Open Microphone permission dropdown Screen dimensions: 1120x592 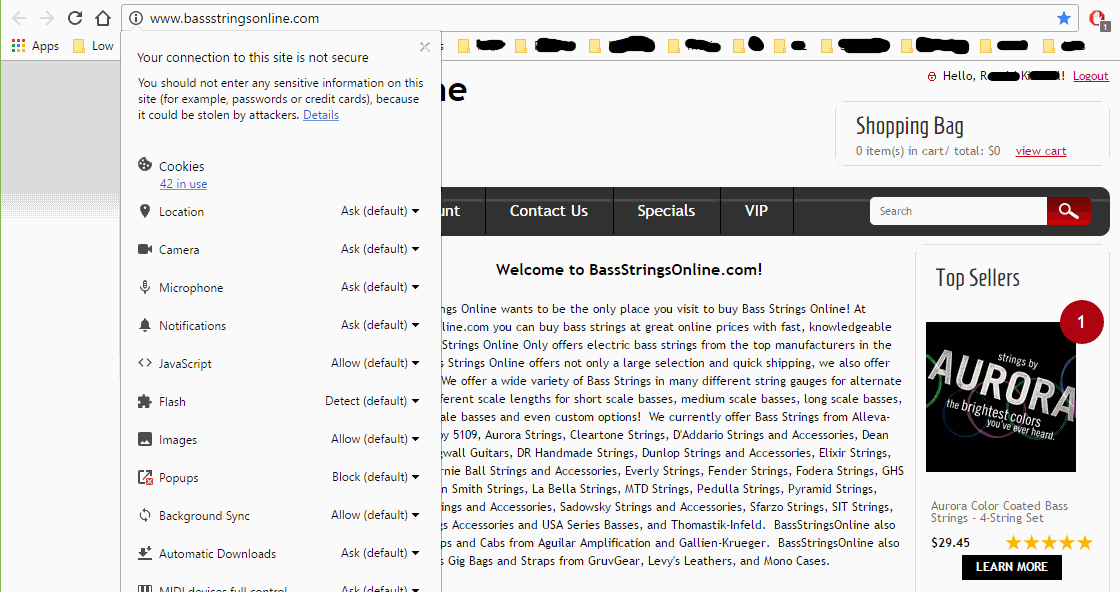(380, 286)
